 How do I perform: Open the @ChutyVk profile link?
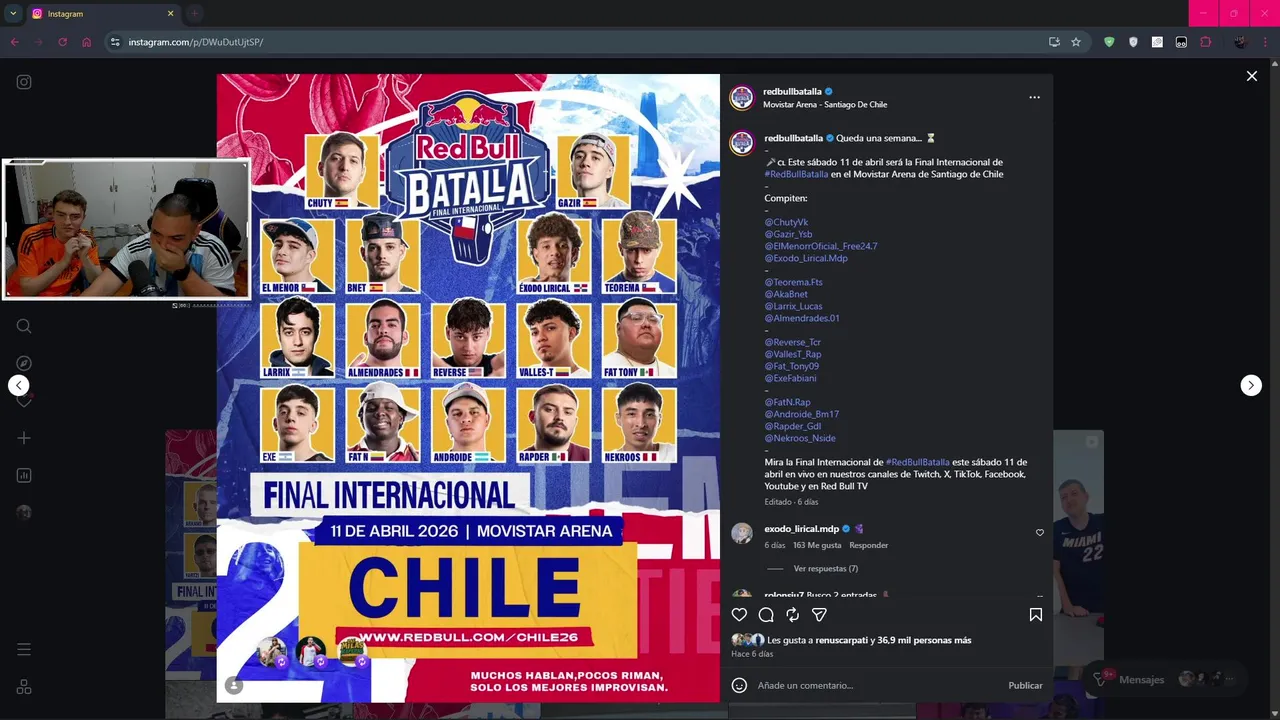pos(786,222)
